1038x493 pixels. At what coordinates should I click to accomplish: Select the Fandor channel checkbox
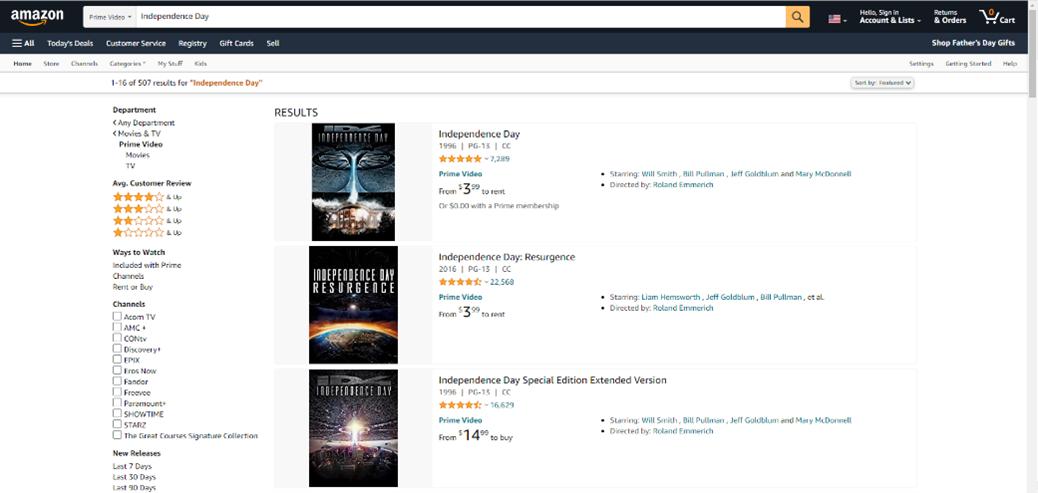coord(117,381)
